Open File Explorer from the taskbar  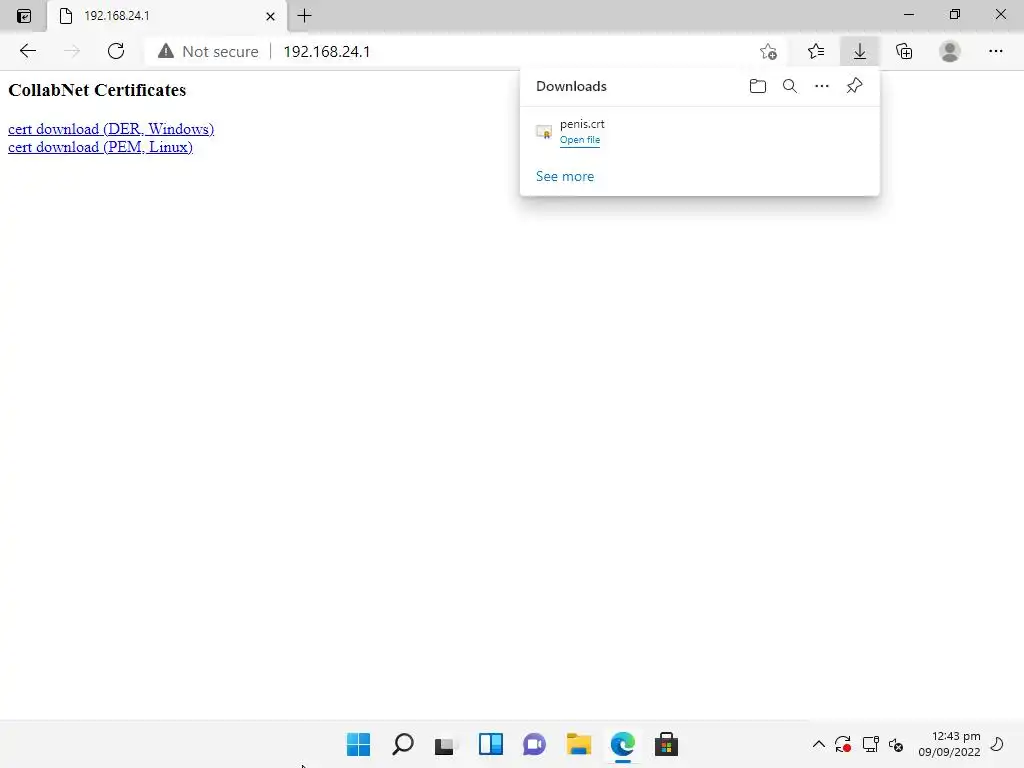pyautogui.click(x=579, y=744)
